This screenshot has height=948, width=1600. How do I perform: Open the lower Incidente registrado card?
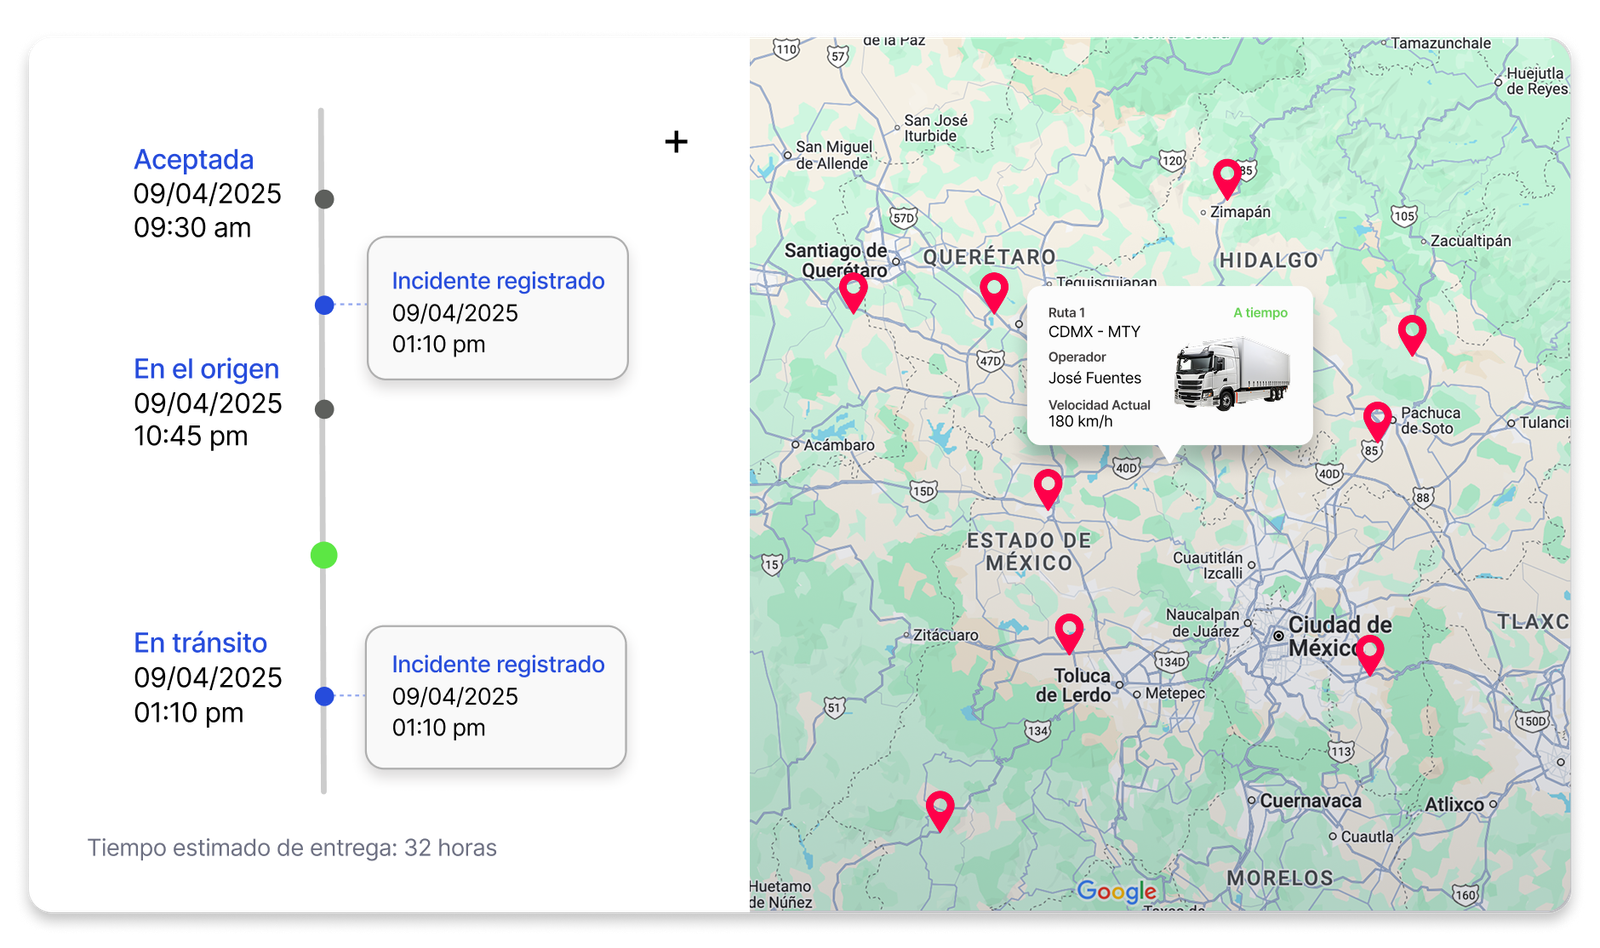pyautogui.click(x=496, y=697)
